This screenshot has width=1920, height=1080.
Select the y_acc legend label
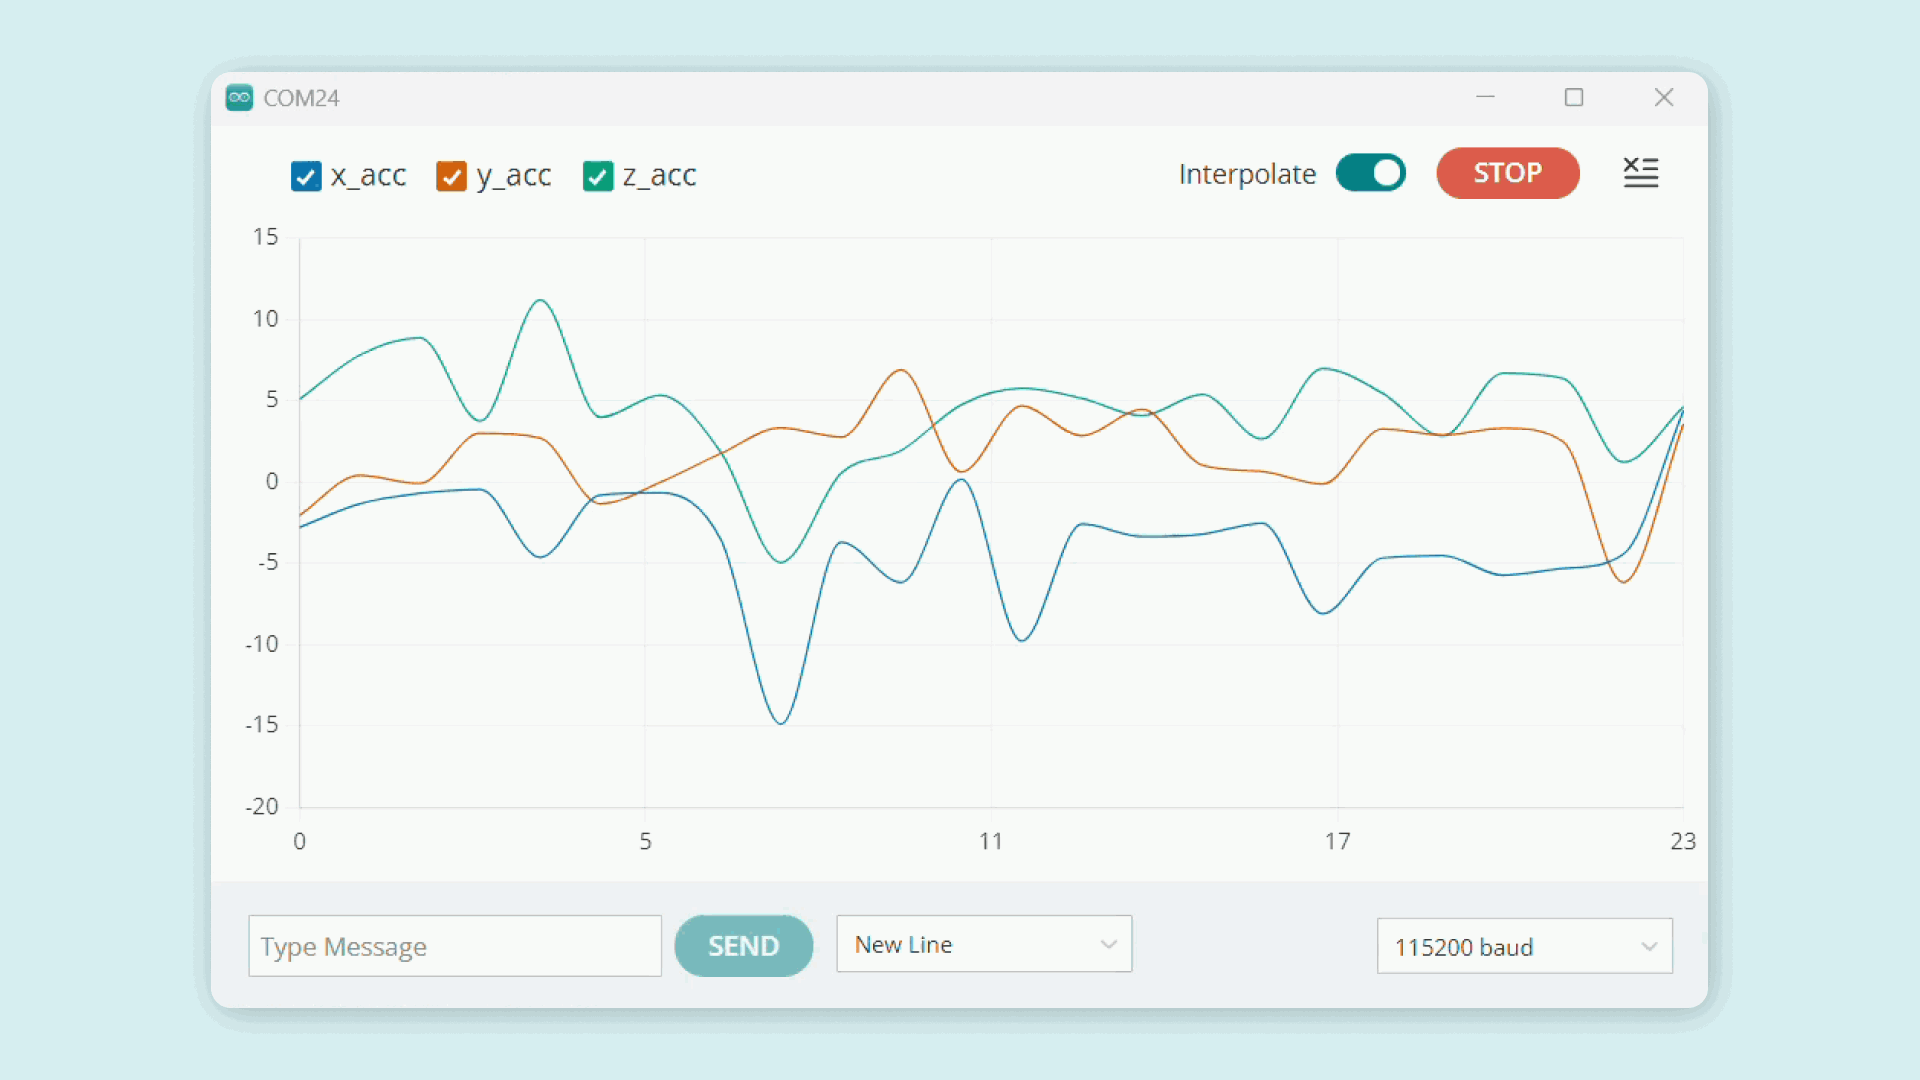click(x=515, y=176)
